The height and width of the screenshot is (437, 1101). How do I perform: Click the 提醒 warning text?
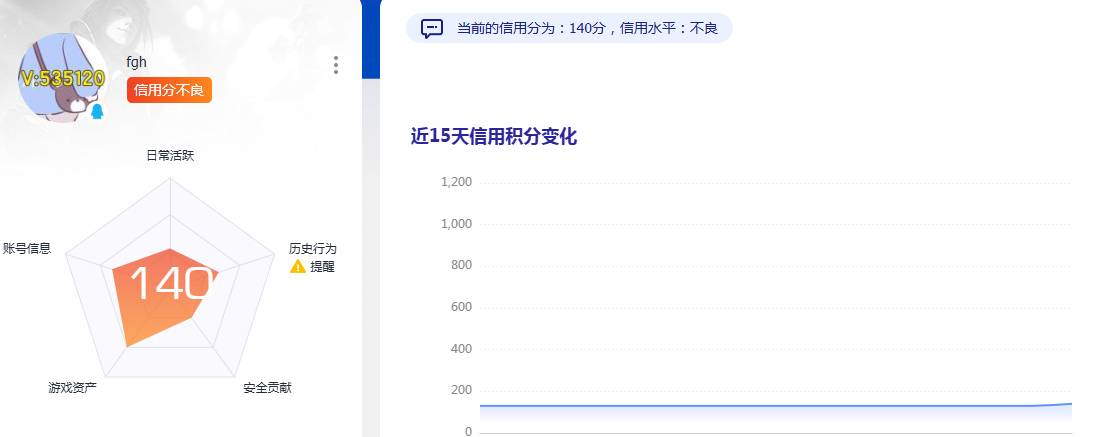pyautogui.click(x=322, y=267)
